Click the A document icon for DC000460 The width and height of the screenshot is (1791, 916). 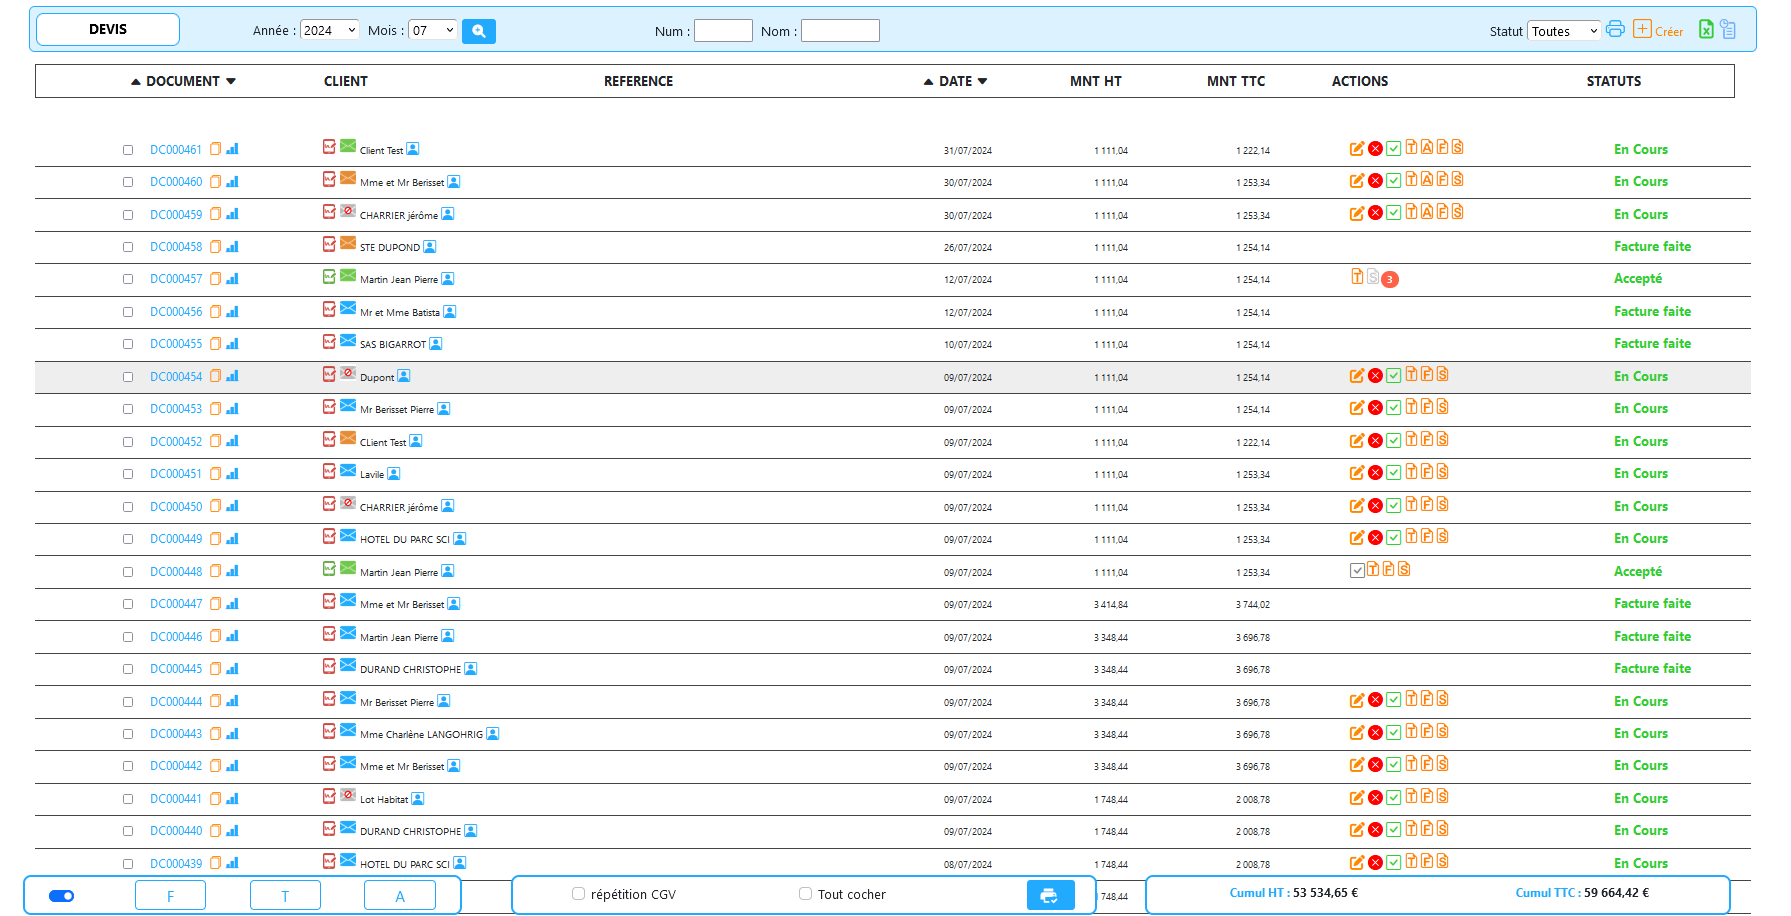(1427, 179)
